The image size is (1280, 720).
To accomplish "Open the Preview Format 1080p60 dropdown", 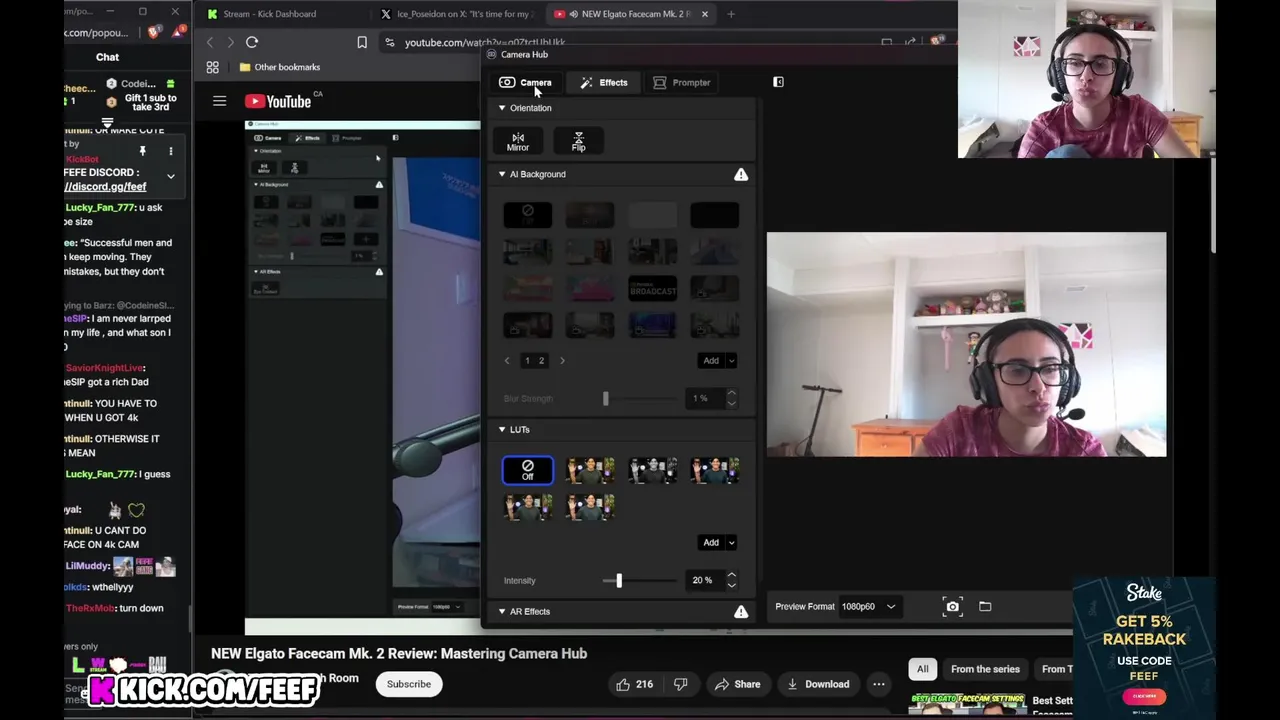I will click(x=868, y=606).
